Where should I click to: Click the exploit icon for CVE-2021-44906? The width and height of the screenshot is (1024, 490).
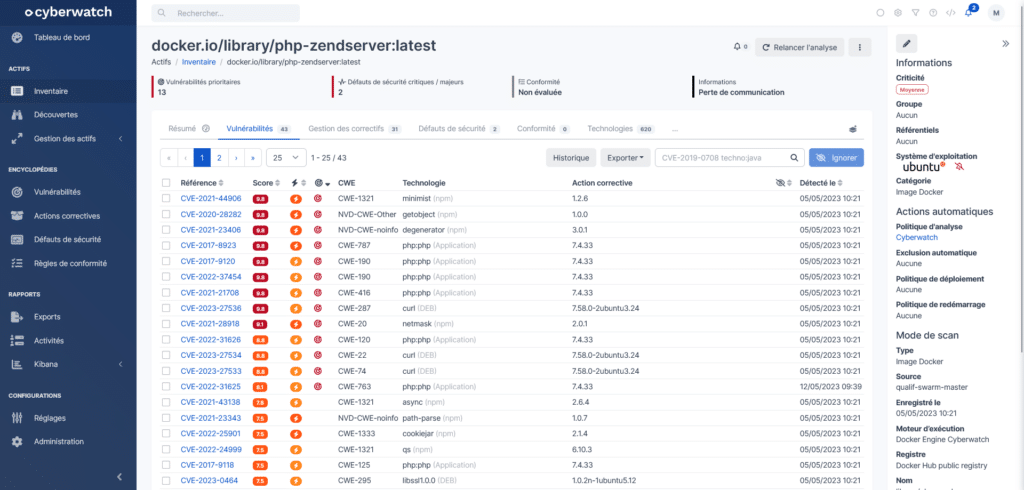pyautogui.click(x=295, y=199)
